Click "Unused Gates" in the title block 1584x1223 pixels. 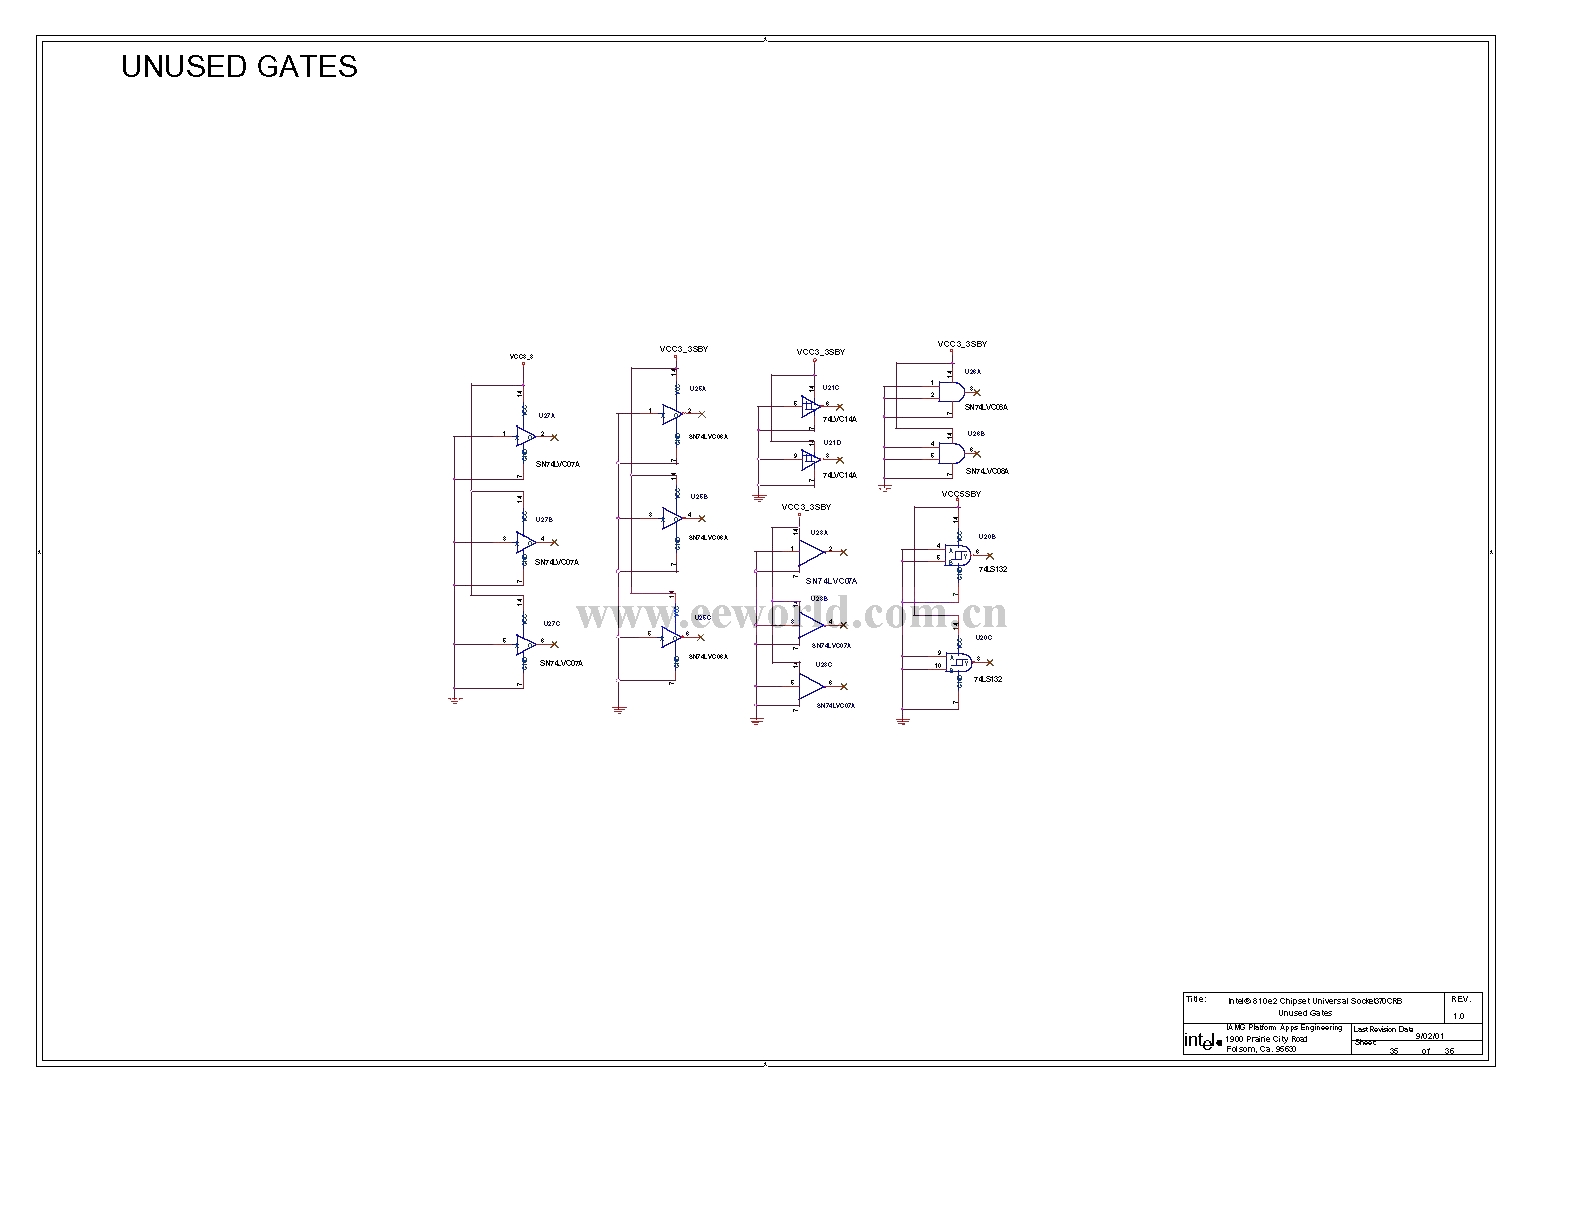pyautogui.click(x=1306, y=1013)
